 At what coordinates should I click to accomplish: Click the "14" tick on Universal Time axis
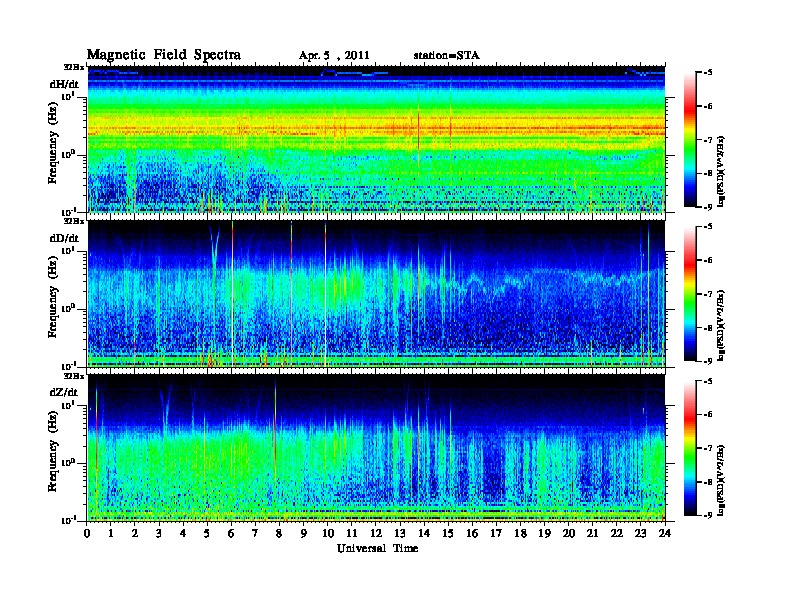424,533
